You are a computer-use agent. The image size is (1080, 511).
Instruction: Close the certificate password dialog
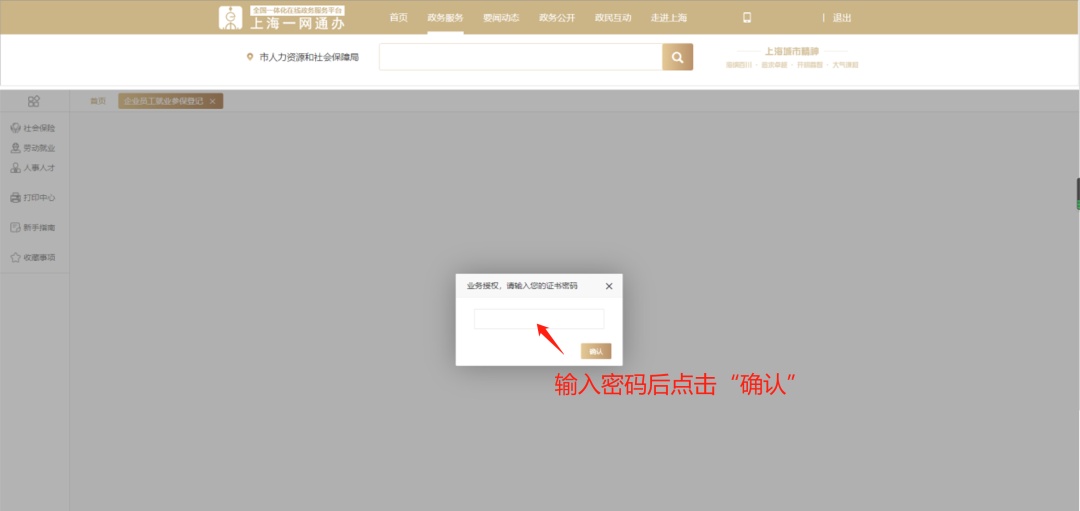pyautogui.click(x=609, y=286)
